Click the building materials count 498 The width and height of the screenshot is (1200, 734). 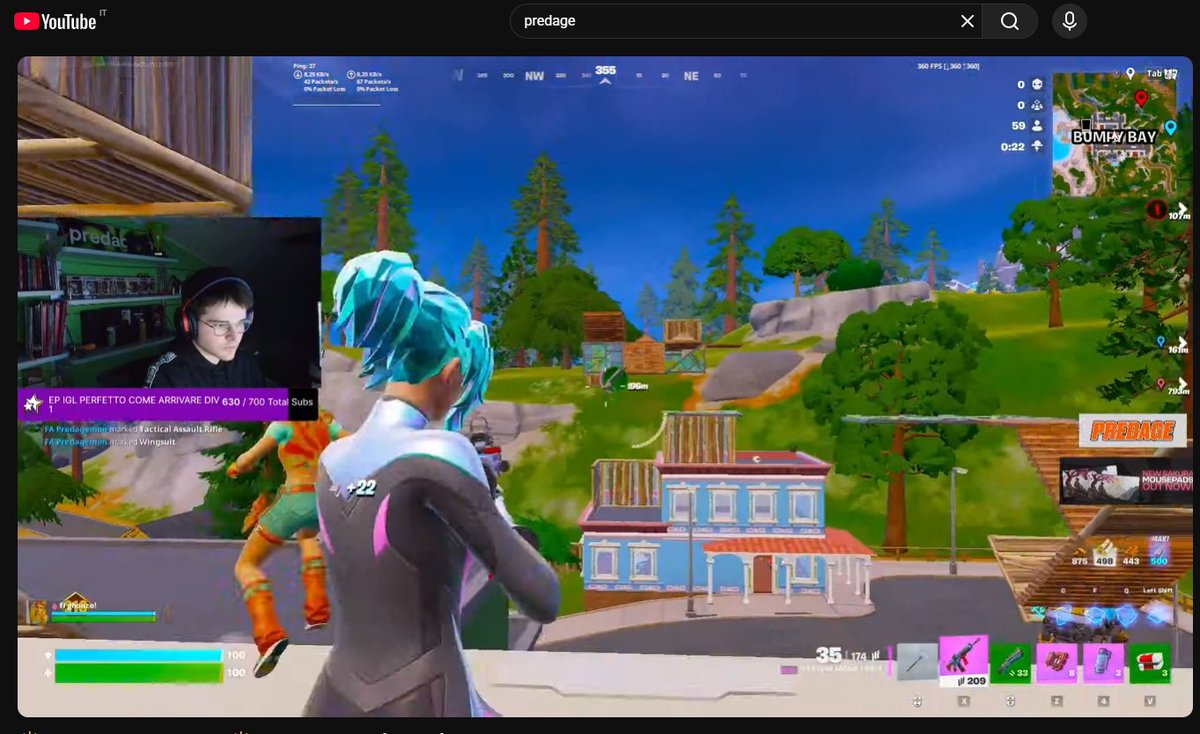coord(1104,560)
